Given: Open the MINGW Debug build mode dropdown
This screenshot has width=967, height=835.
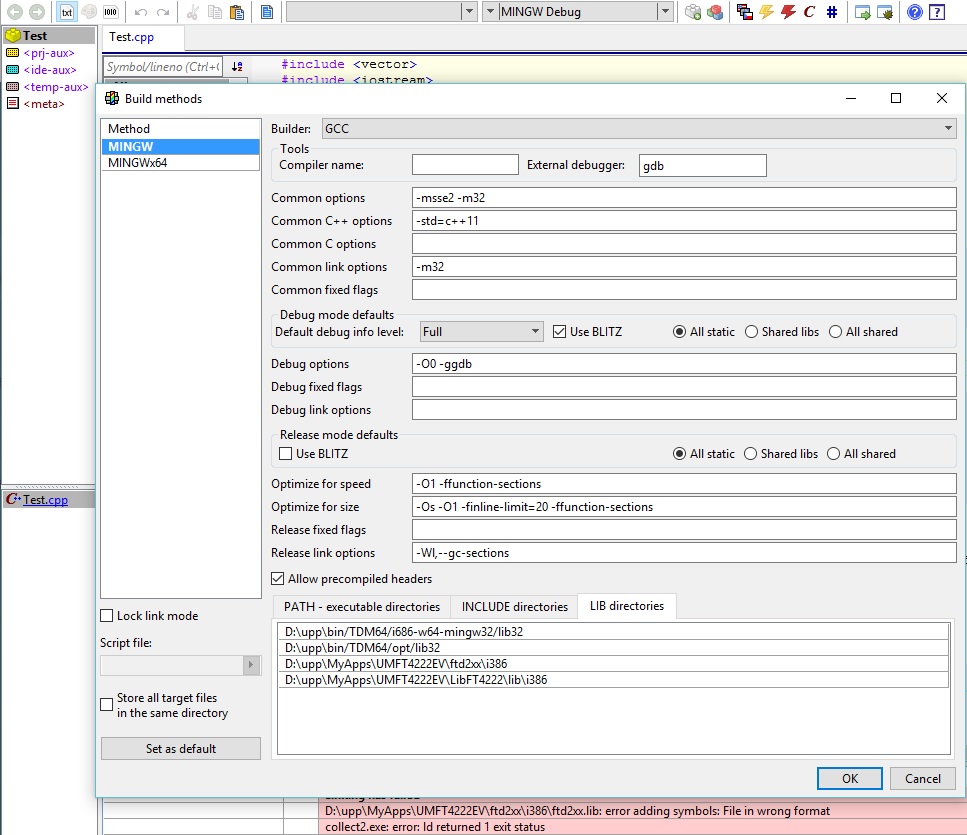Looking at the screenshot, I should pyautogui.click(x=664, y=12).
